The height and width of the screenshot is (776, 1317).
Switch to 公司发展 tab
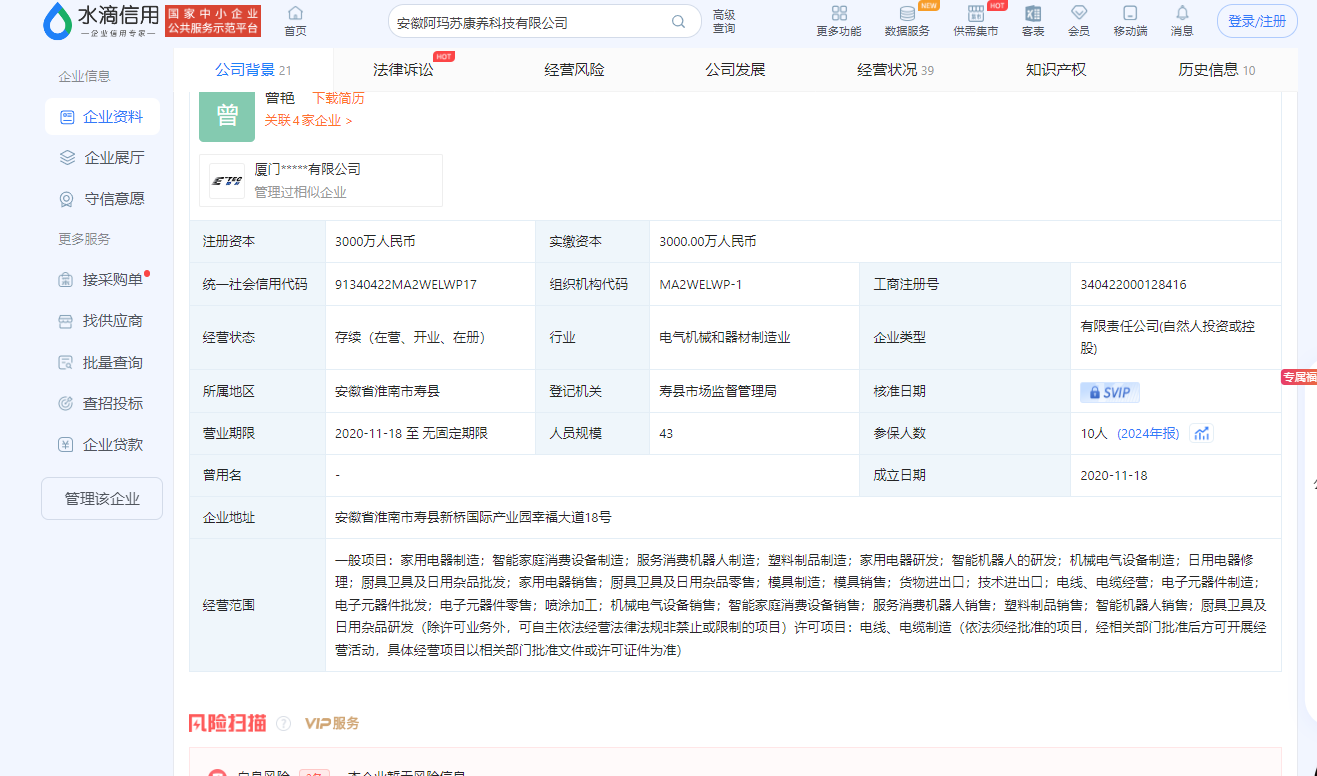(x=735, y=70)
